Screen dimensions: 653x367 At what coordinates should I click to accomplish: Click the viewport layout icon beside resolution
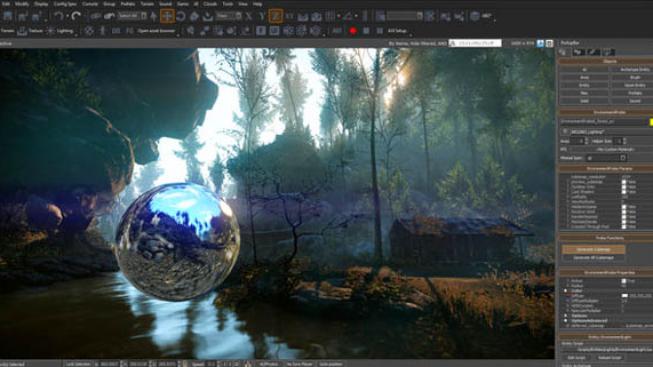pos(549,43)
